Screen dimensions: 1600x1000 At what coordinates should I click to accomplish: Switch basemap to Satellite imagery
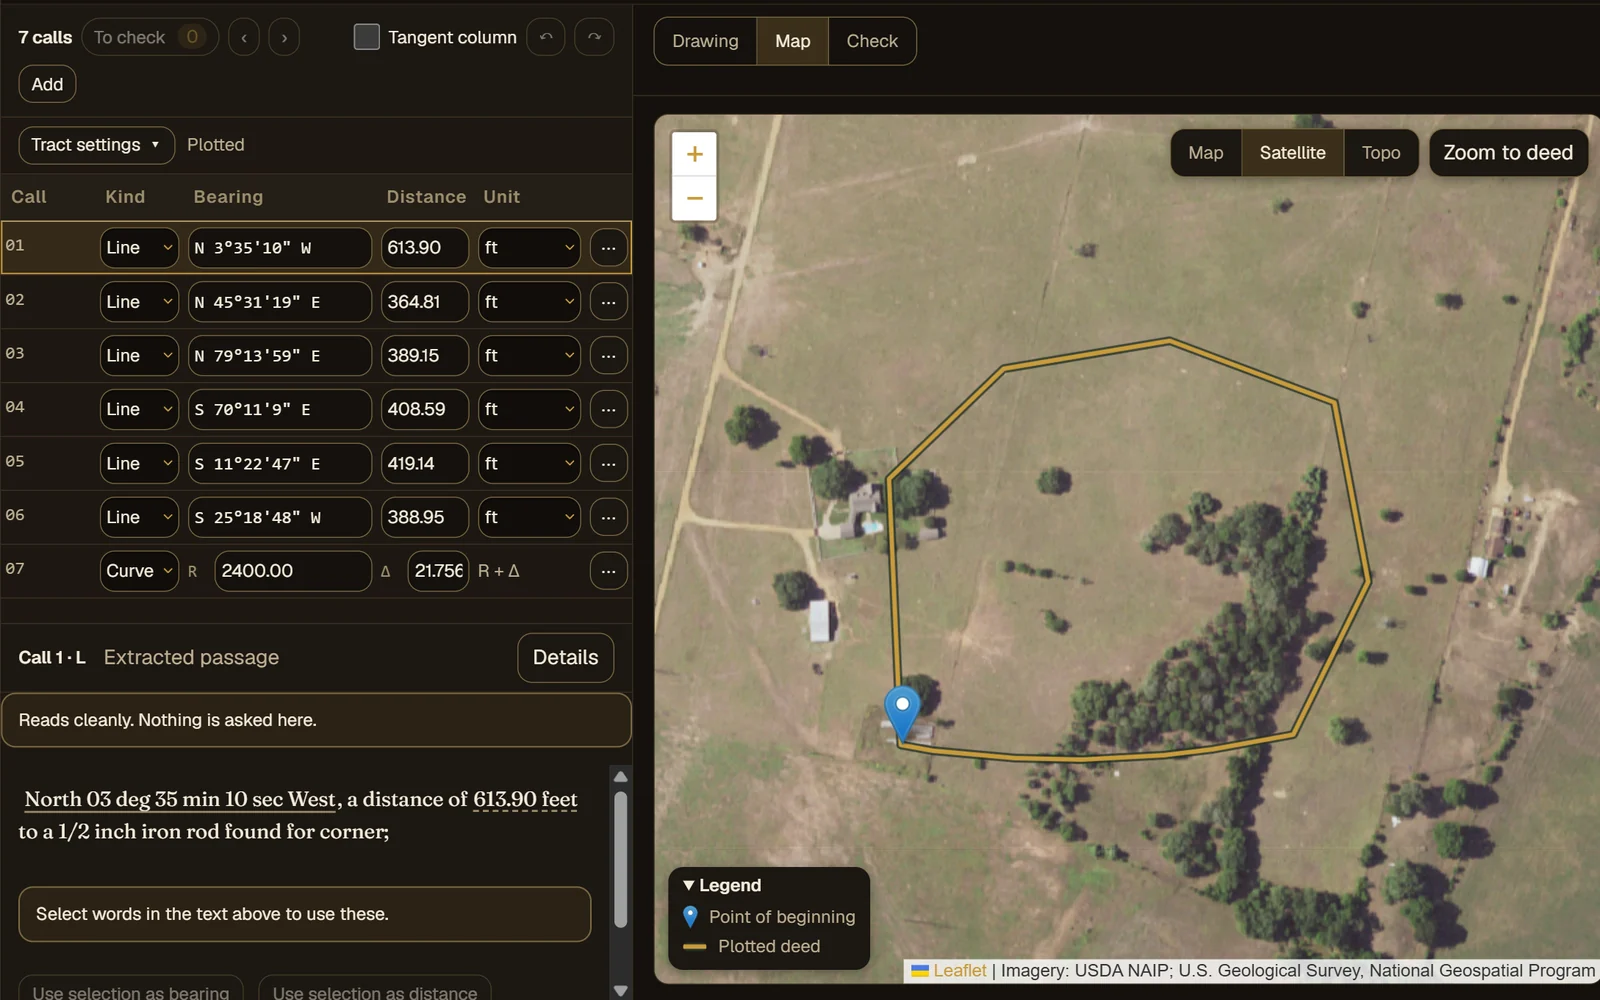pos(1292,153)
